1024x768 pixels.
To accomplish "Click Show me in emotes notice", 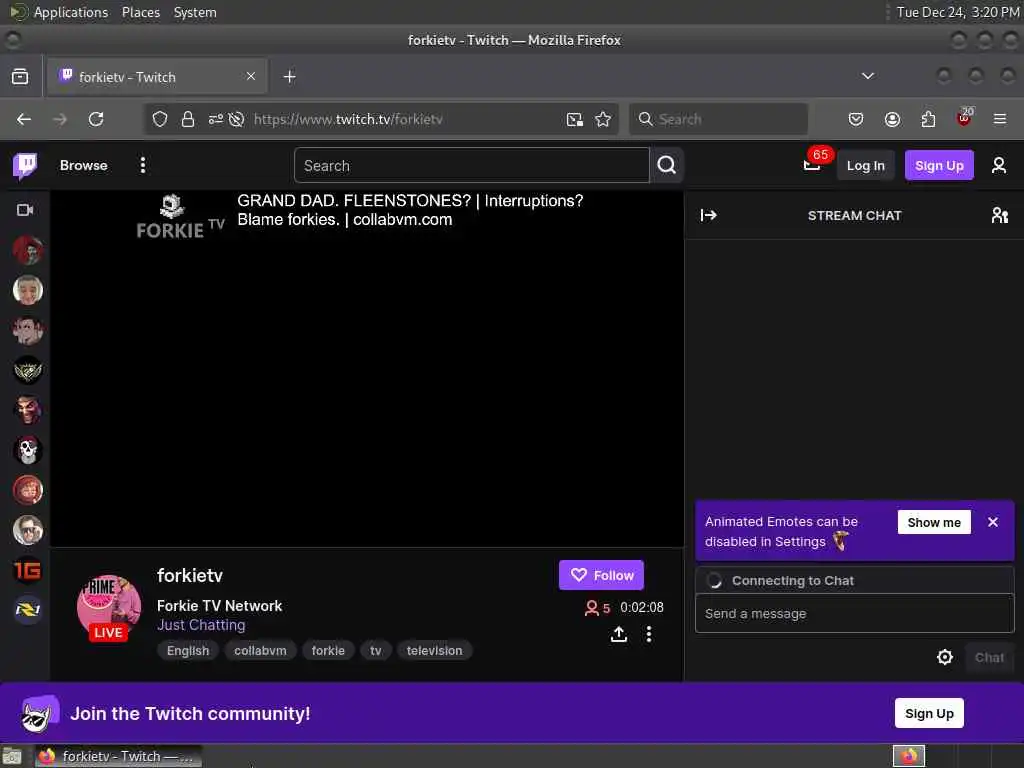I will [x=934, y=522].
